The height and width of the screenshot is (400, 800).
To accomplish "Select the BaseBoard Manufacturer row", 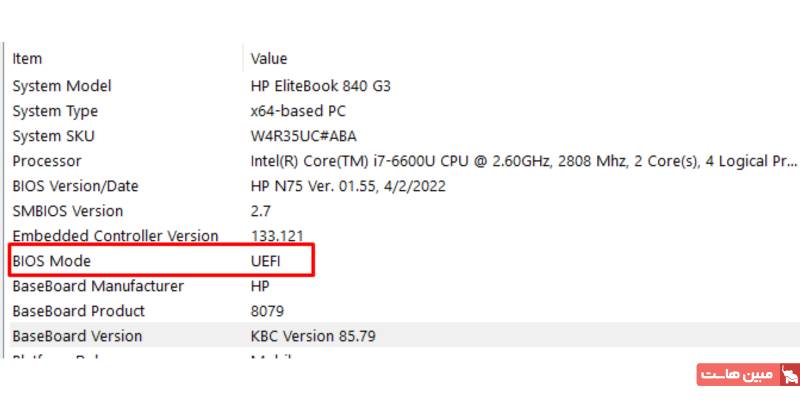I will coord(98,286).
